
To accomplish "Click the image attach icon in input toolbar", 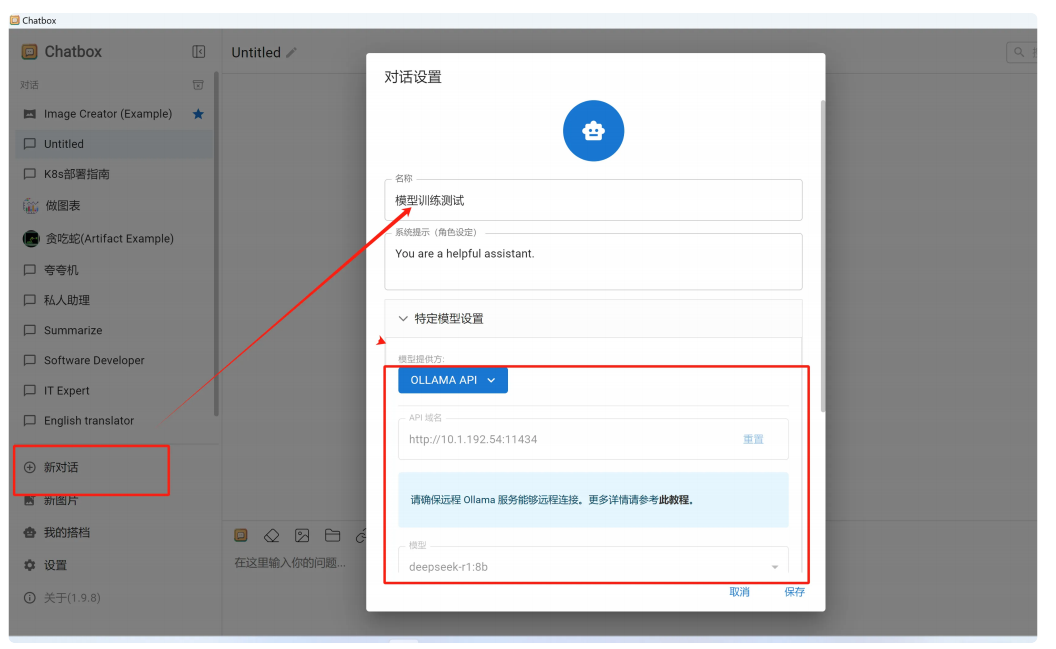I will pyautogui.click(x=302, y=536).
